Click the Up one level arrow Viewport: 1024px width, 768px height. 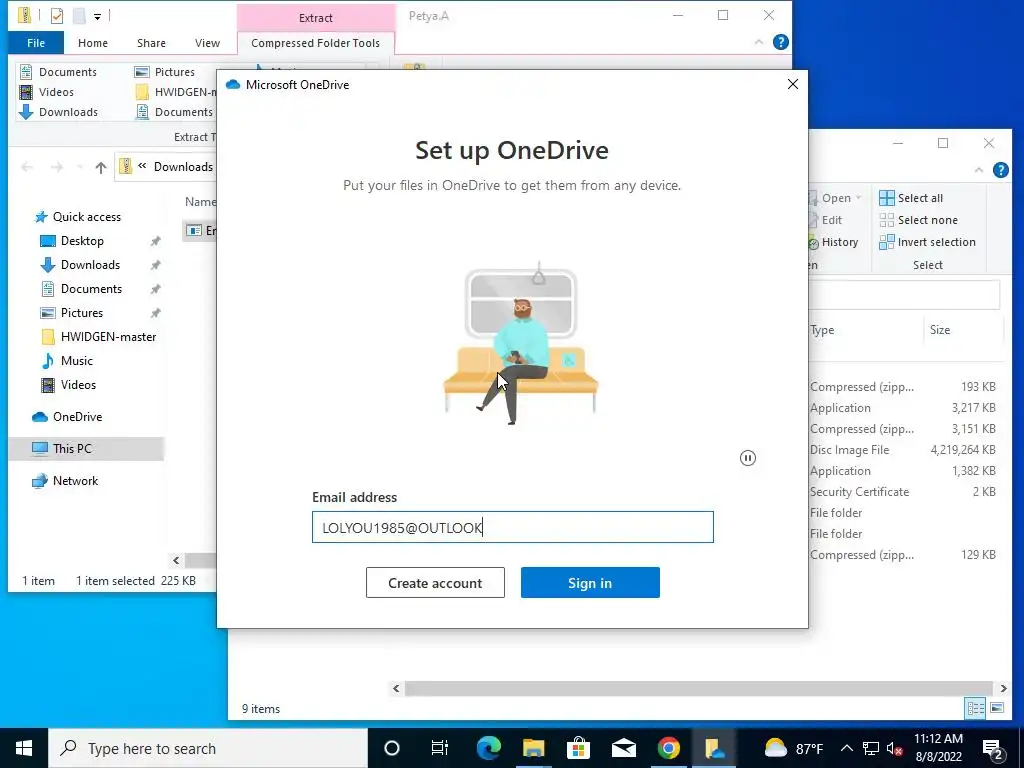(x=101, y=168)
